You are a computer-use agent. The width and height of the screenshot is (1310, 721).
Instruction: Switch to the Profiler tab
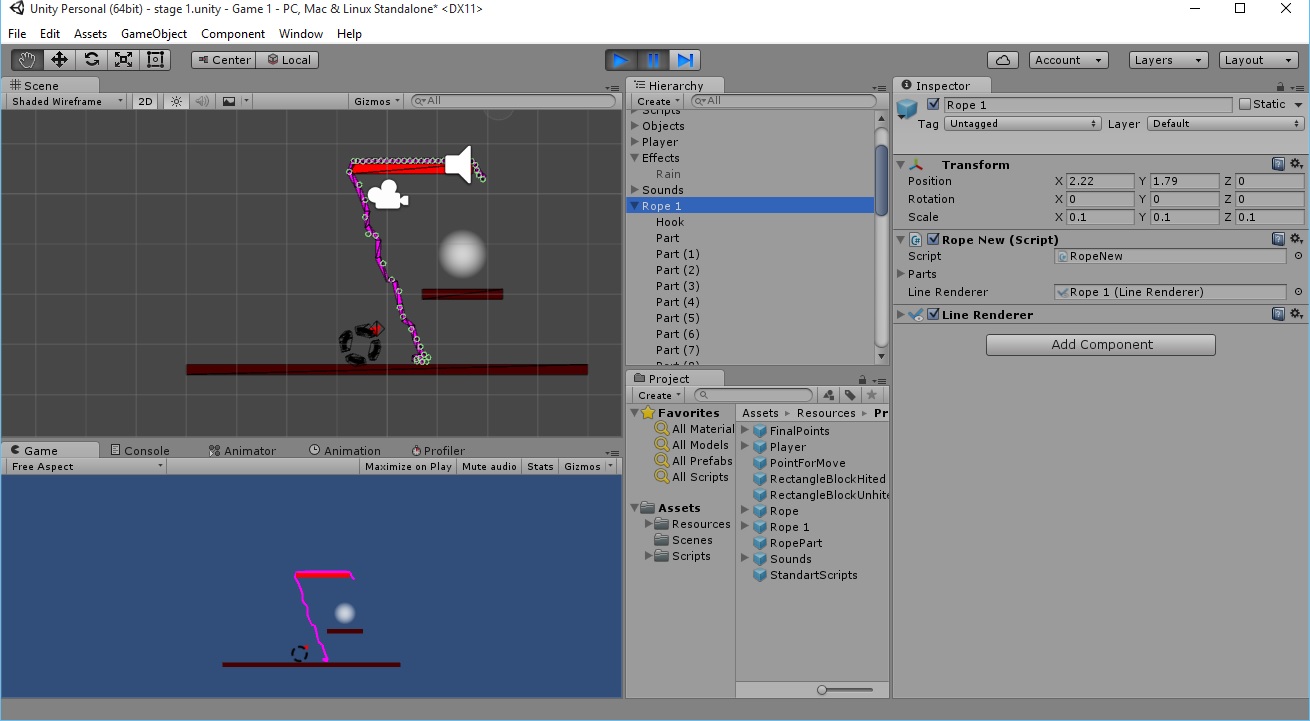(438, 450)
